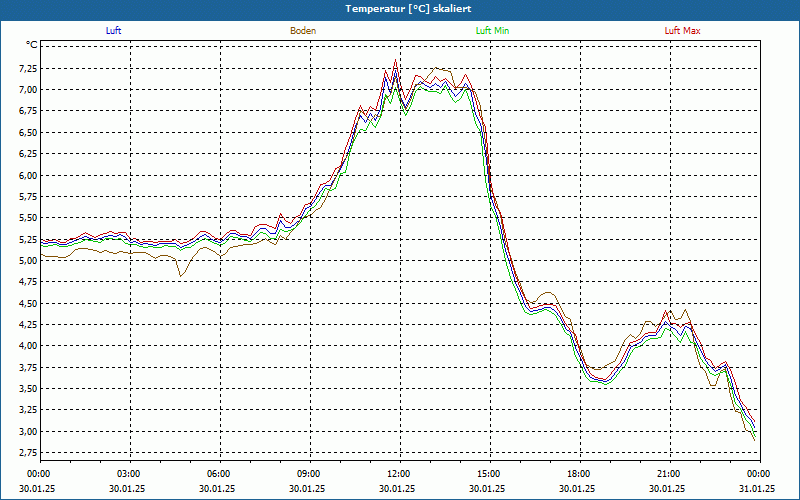Click the 03:00 time axis label

tap(129, 474)
